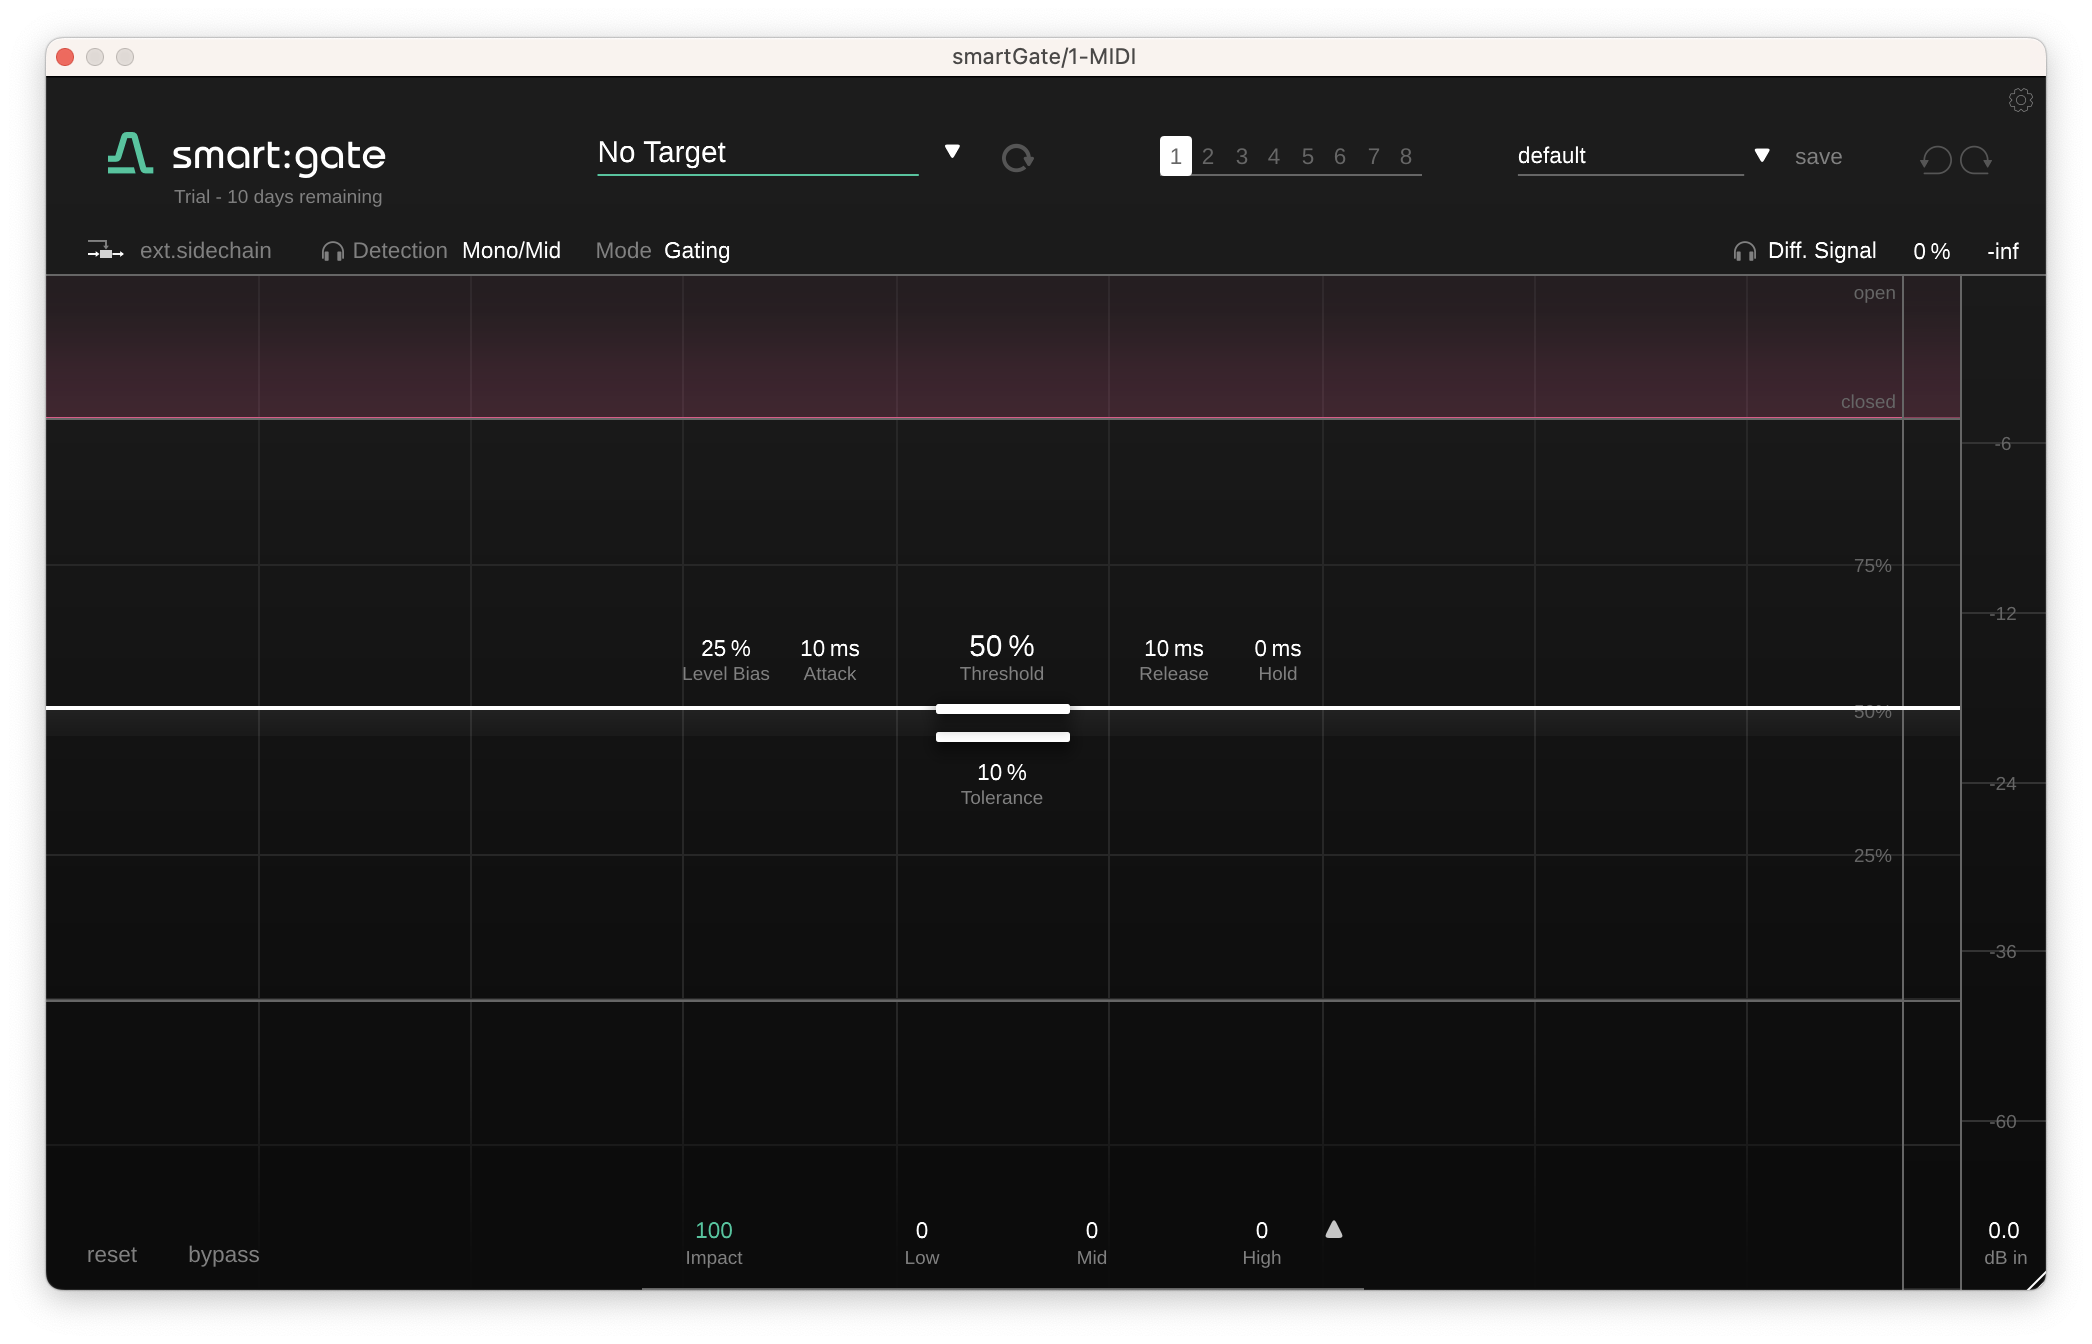The image size is (2092, 1344).
Task: Click the save preset button
Action: tap(1817, 157)
